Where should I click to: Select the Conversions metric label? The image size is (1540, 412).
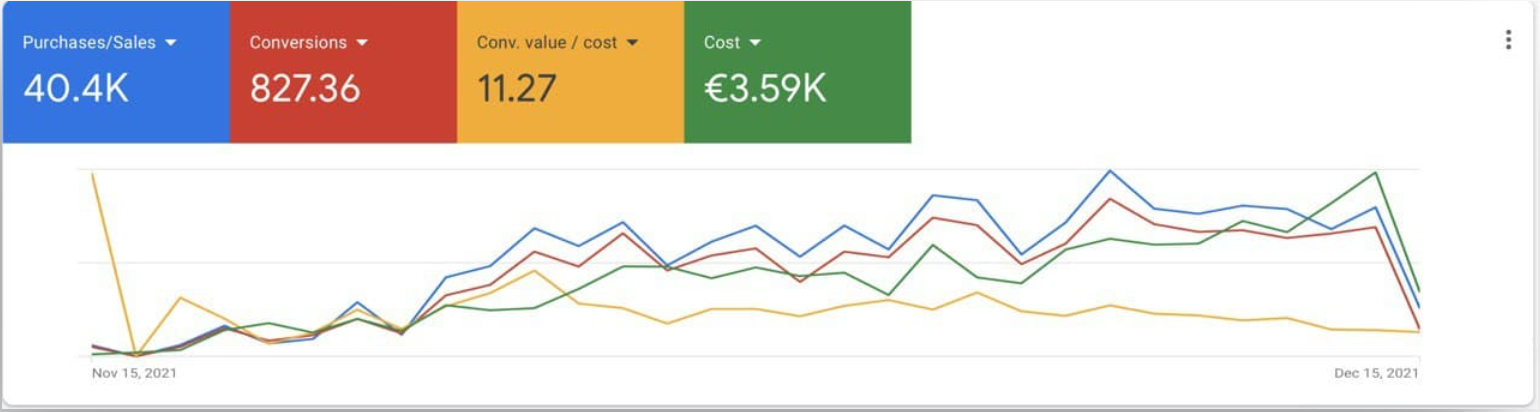tap(298, 43)
